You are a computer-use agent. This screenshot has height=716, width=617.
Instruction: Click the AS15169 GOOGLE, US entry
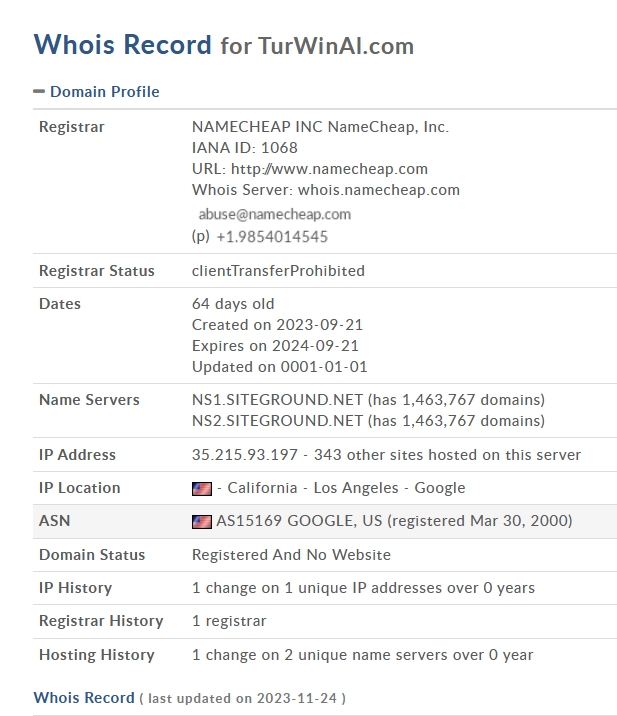[299, 521]
